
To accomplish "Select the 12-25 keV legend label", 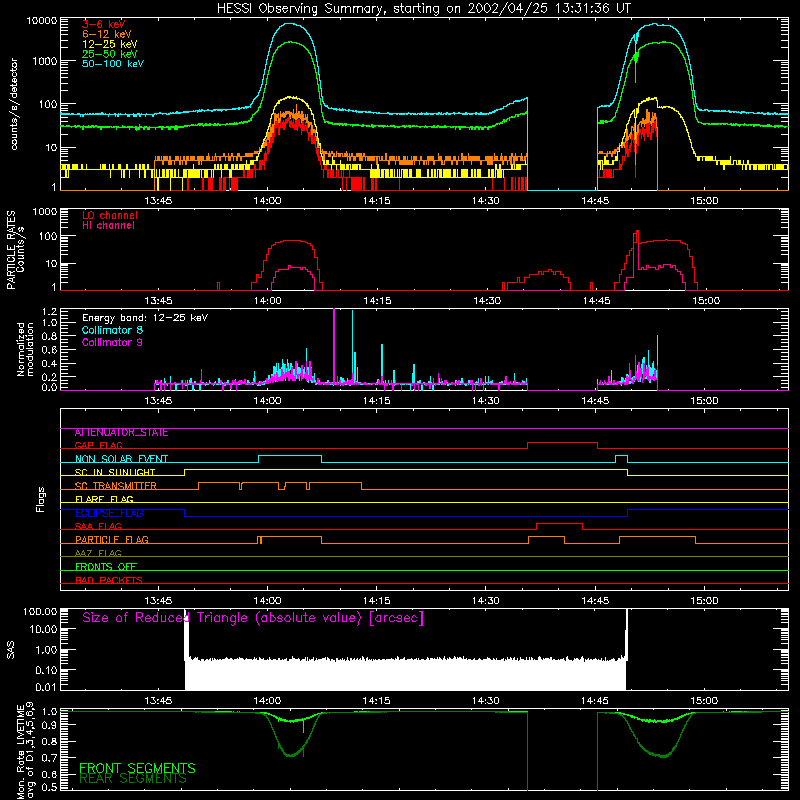I will coord(109,44).
